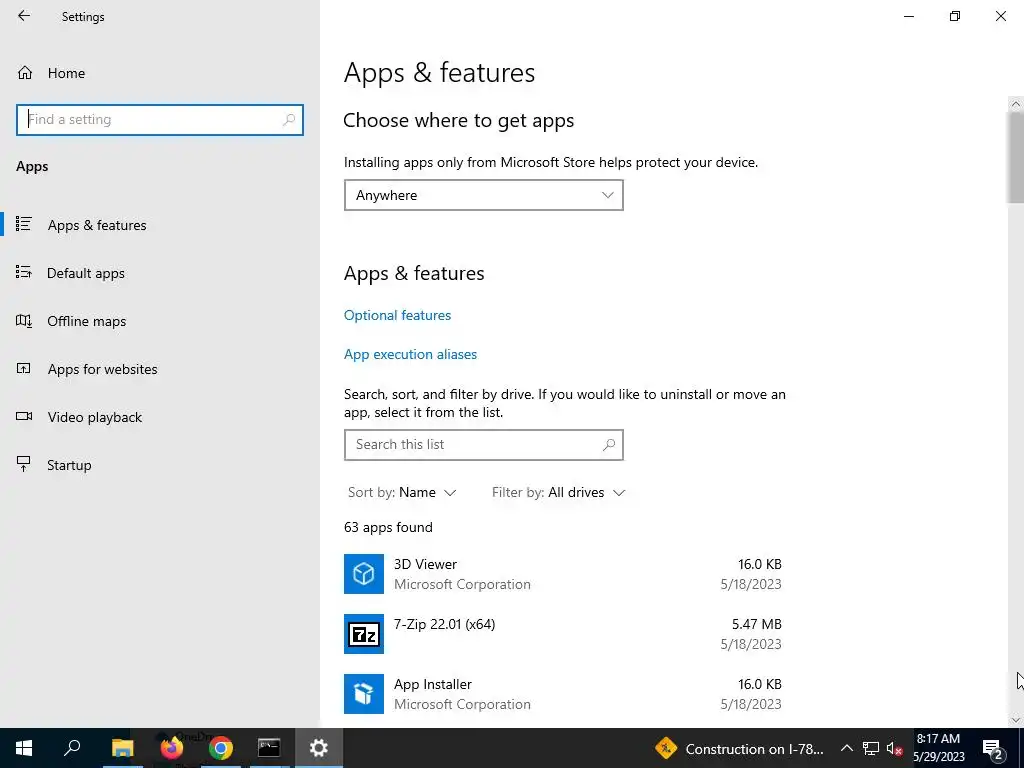Click the Video playback camera icon

24,416
